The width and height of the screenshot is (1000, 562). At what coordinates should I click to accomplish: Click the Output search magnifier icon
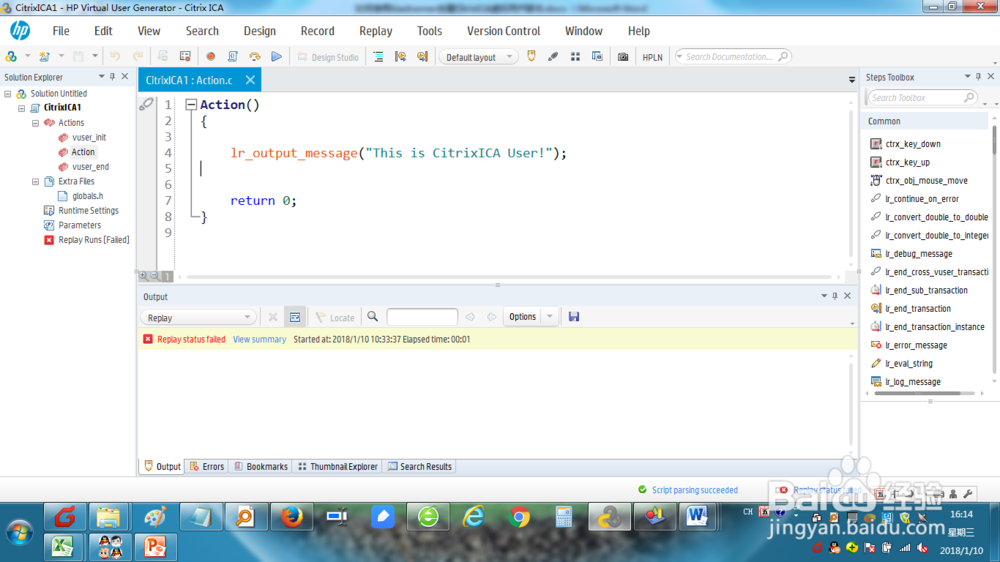click(372, 316)
